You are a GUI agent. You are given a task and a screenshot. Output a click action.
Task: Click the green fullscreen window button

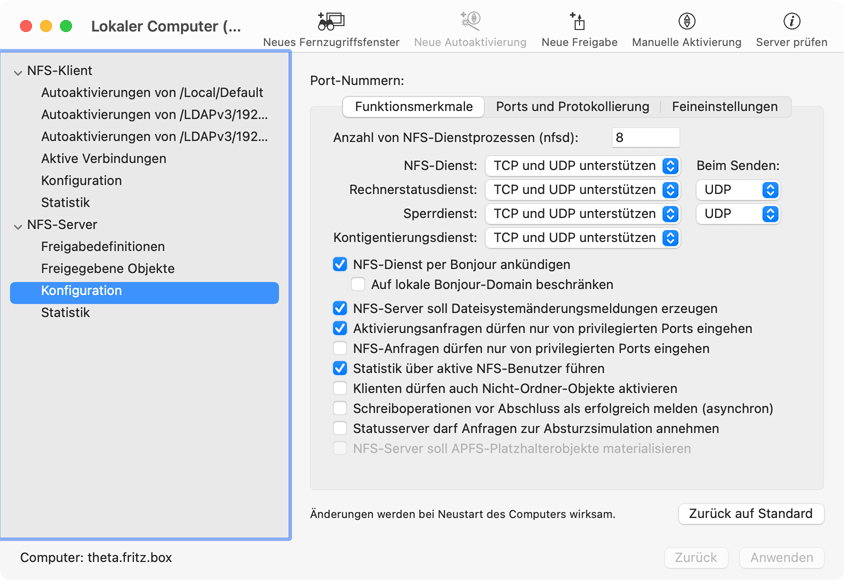point(66,26)
